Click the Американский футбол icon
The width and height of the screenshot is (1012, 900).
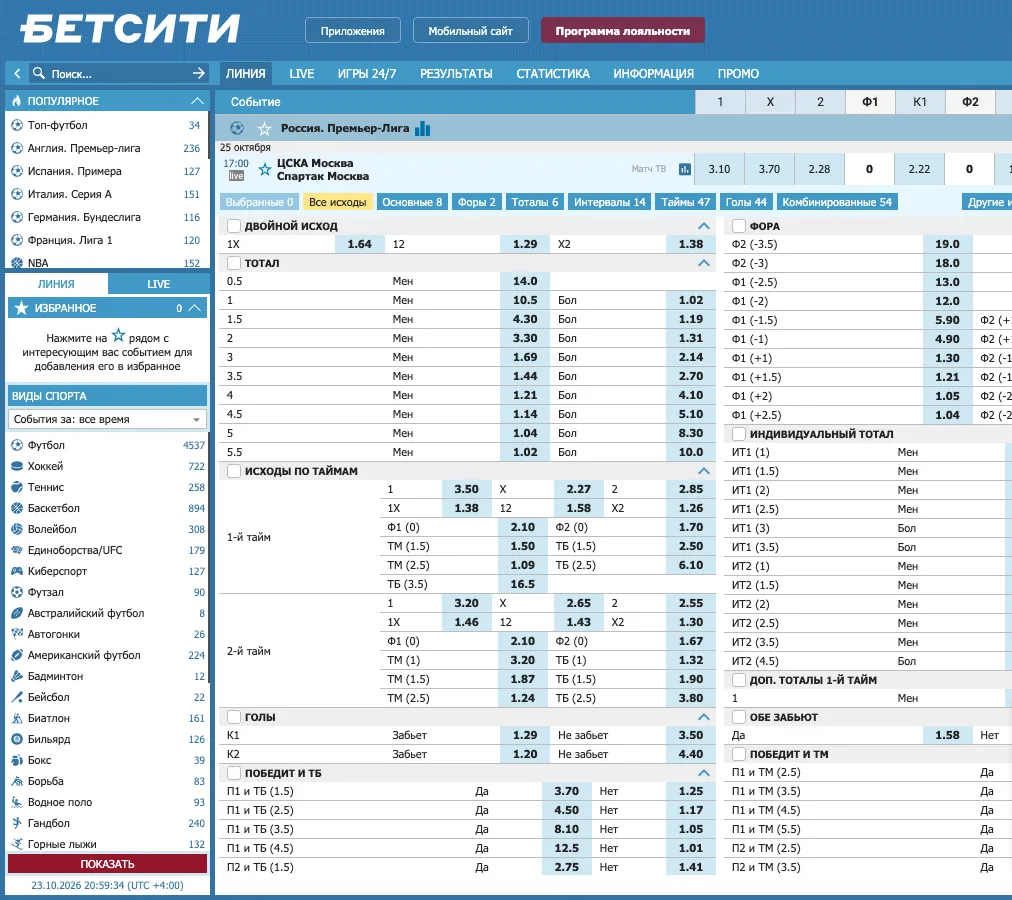click(17, 655)
